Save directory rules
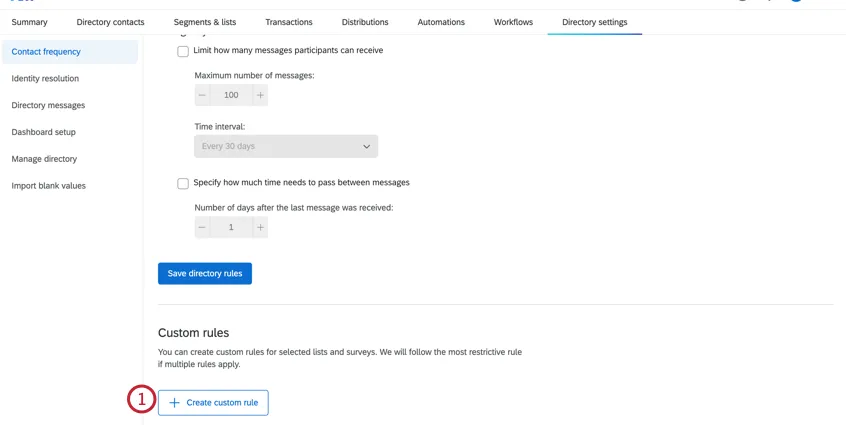Viewport: 846px width, 425px height. tap(205, 274)
